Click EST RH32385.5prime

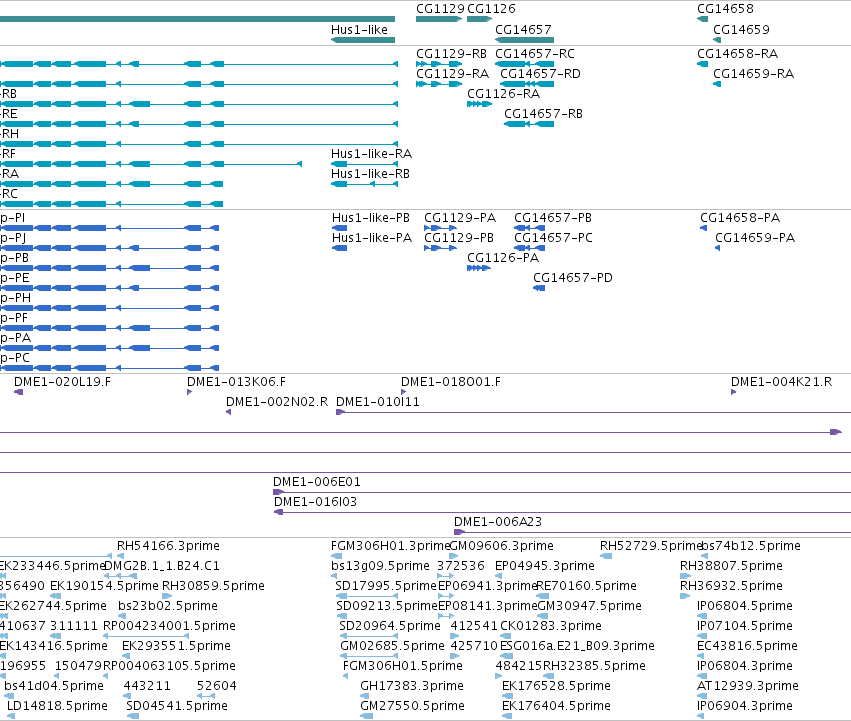coord(594,666)
